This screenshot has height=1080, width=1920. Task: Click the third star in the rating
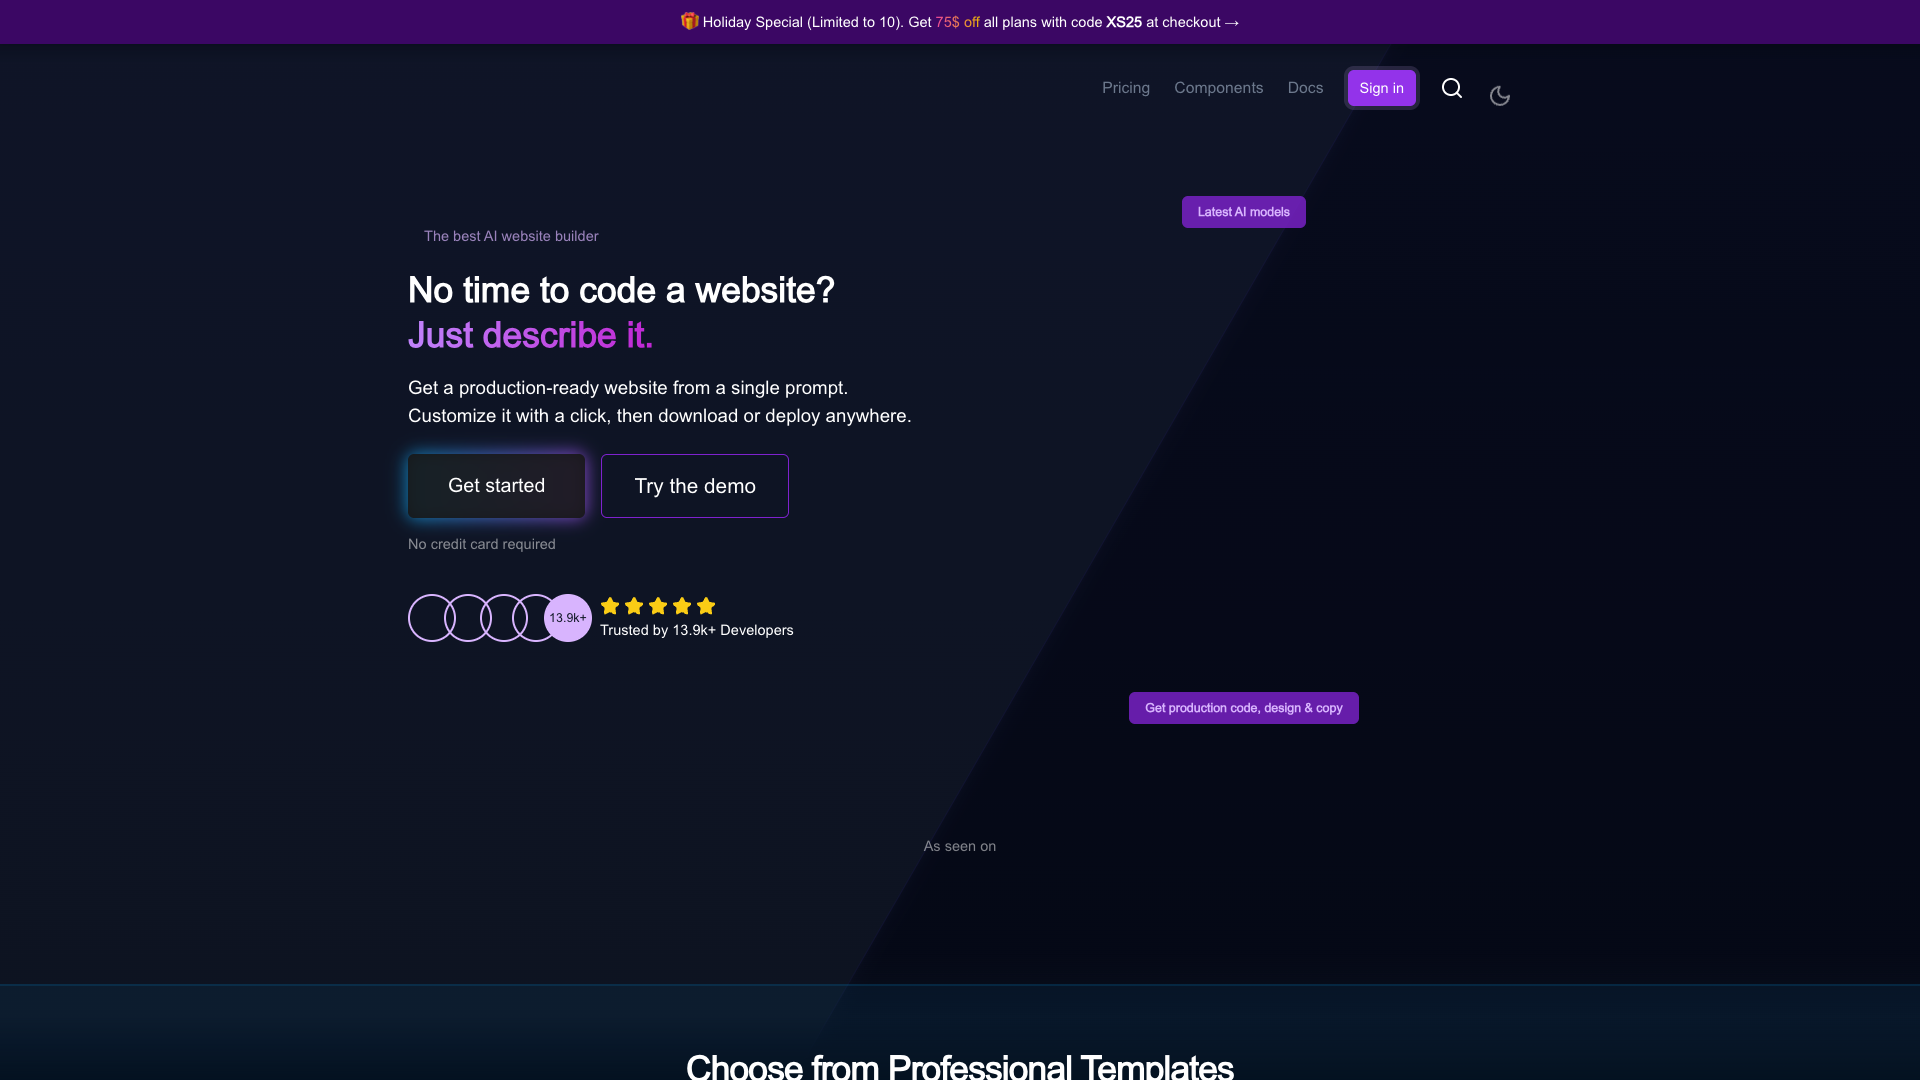pos(658,606)
